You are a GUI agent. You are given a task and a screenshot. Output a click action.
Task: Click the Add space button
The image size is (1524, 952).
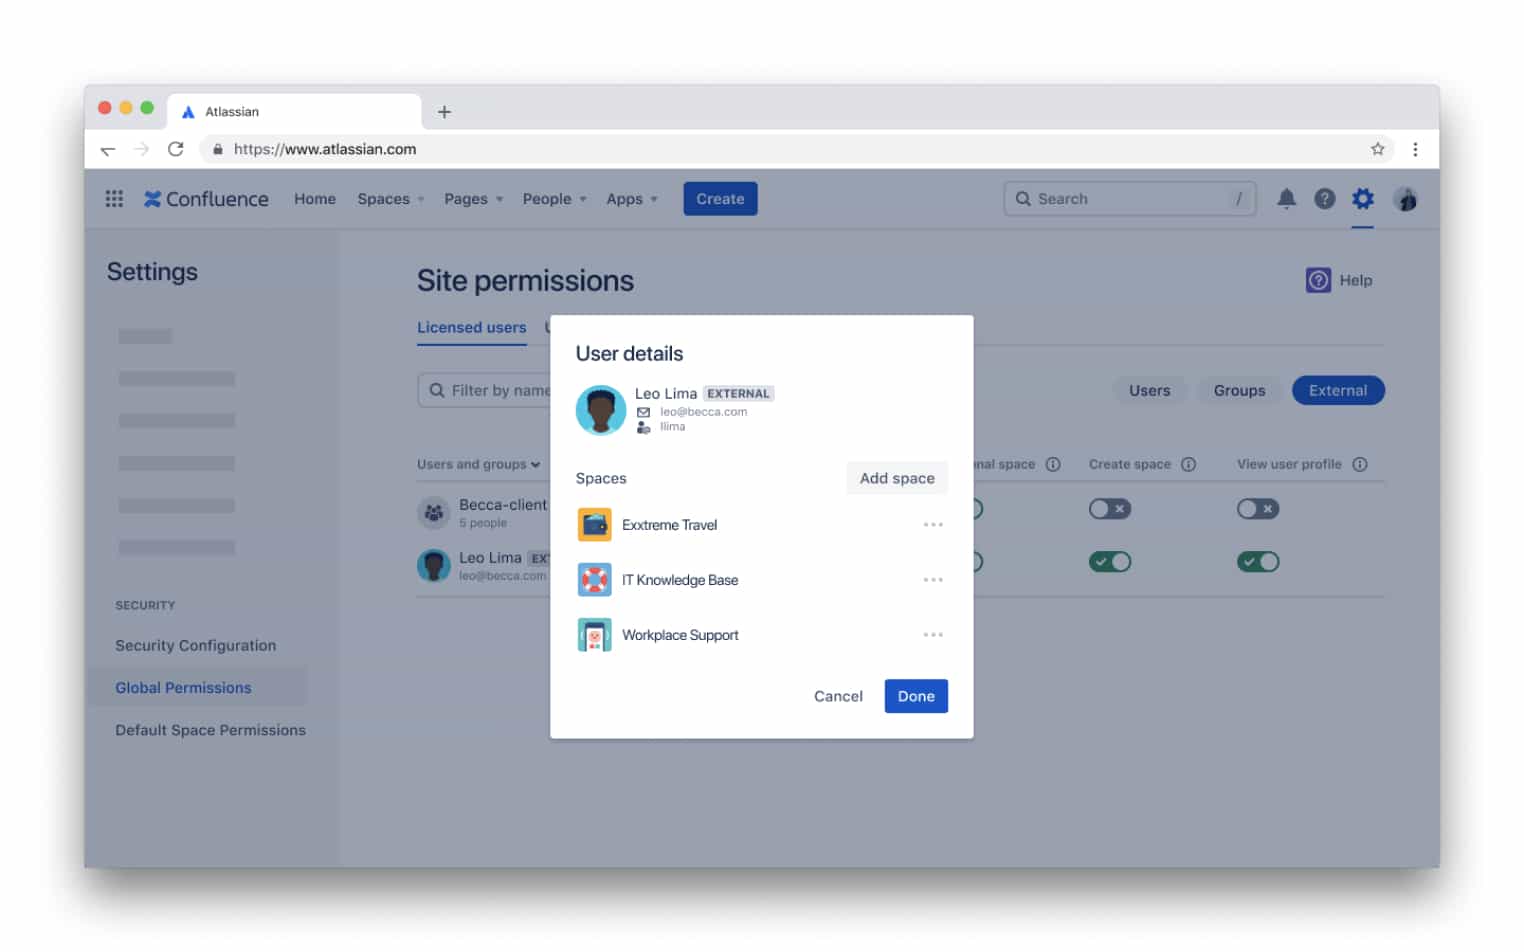pos(896,478)
